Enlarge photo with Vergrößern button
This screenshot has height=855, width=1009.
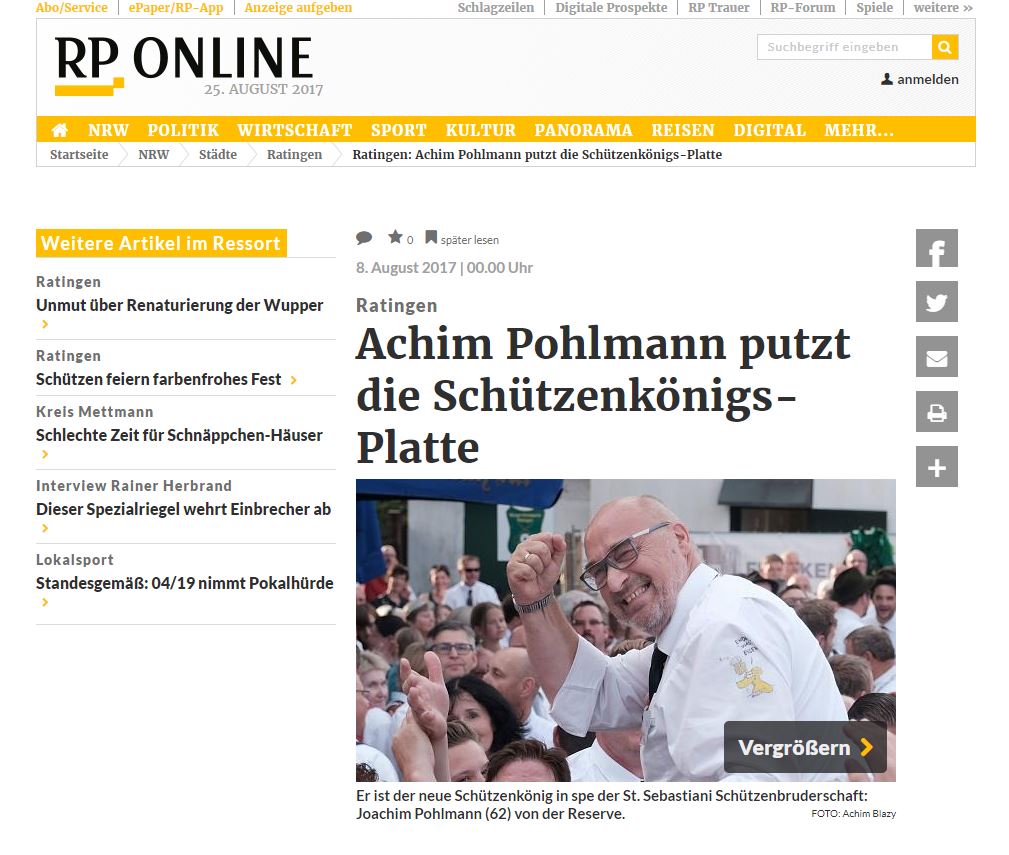click(x=805, y=747)
